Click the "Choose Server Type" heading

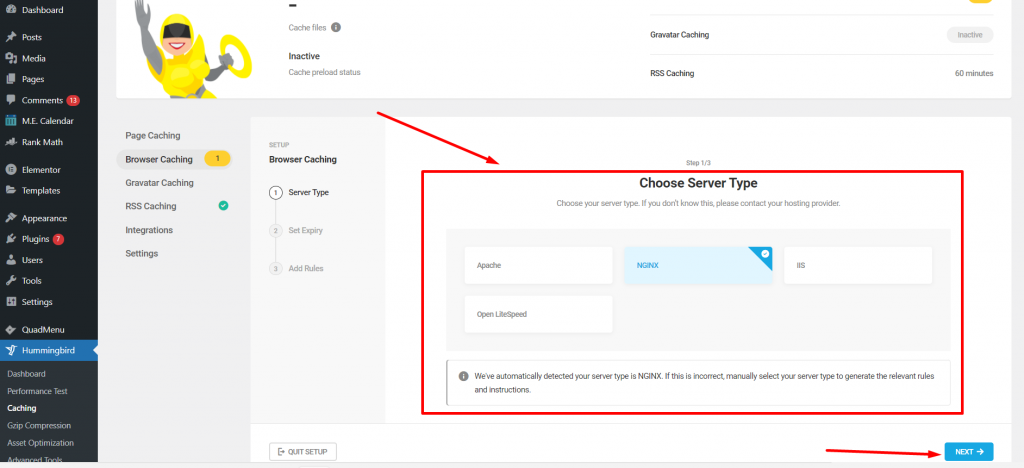pos(698,183)
